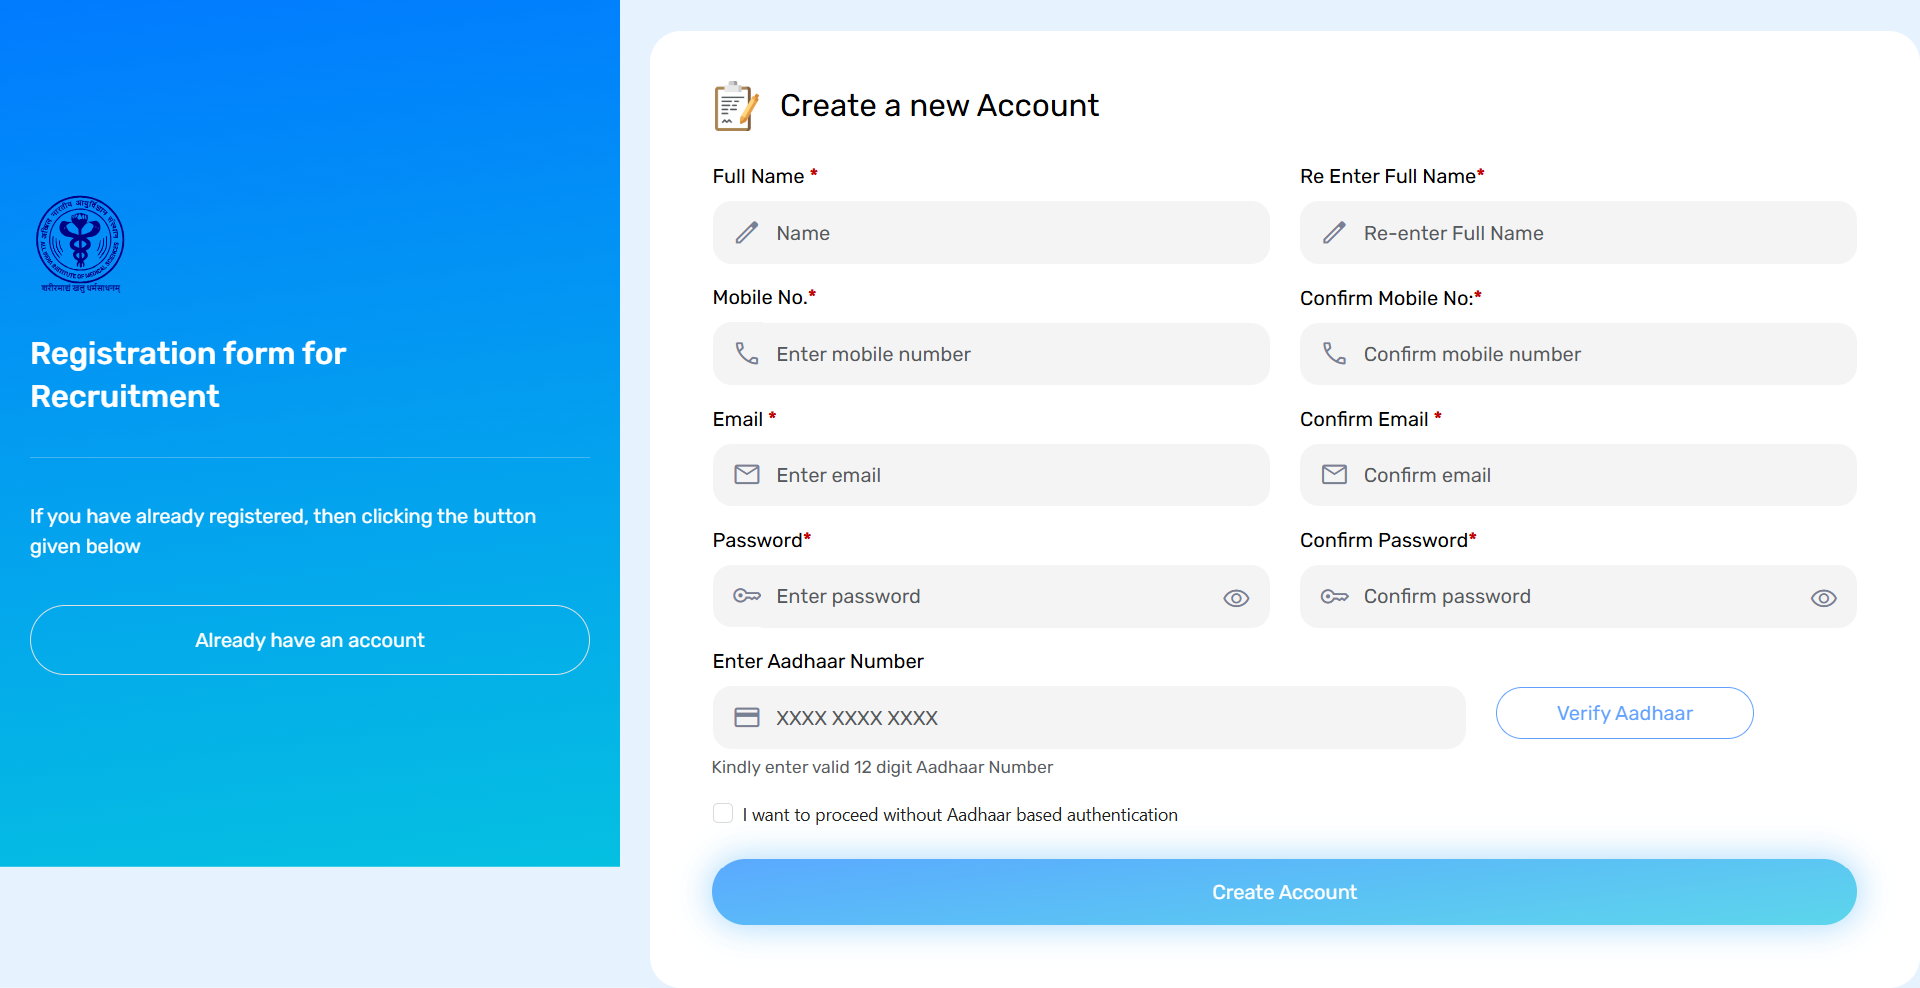Click into the Aadhaar Number input box
Viewport: 1920px width, 988px height.
pyautogui.click(x=1100, y=717)
